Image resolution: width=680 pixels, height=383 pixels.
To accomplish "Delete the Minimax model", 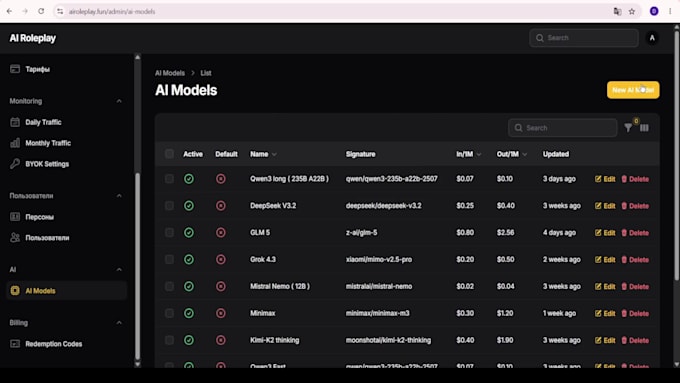I will pyautogui.click(x=635, y=314).
